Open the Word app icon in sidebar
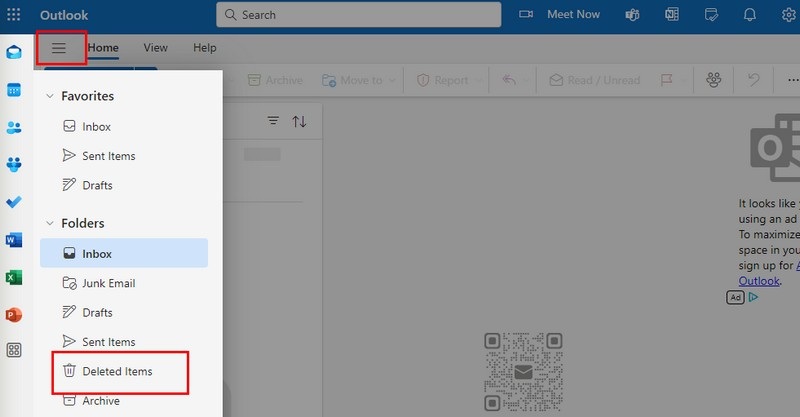The image size is (800, 417). (x=14, y=240)
